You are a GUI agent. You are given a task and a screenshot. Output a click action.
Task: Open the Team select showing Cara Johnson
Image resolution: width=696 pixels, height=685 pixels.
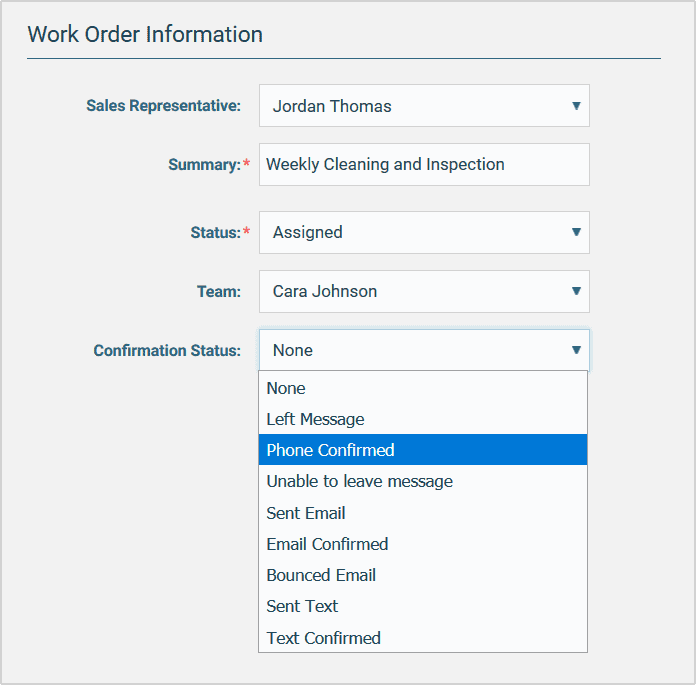(410, 292)
